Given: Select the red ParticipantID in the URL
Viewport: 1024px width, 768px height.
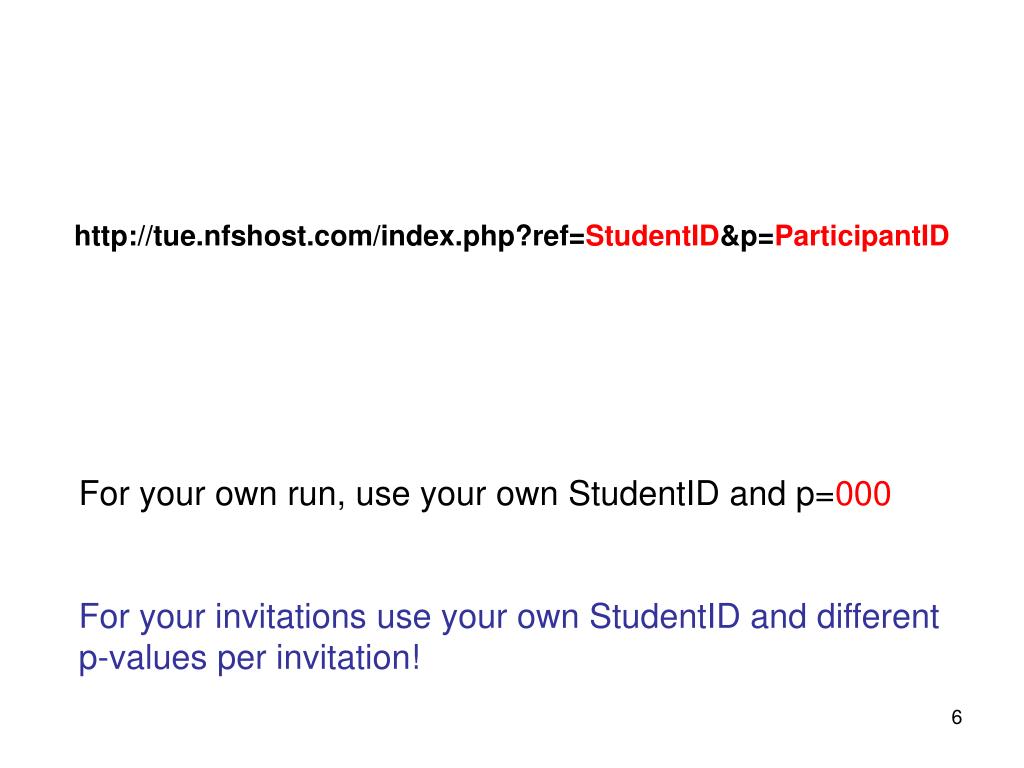Looking at the screenshot, I should pos(861,236).
